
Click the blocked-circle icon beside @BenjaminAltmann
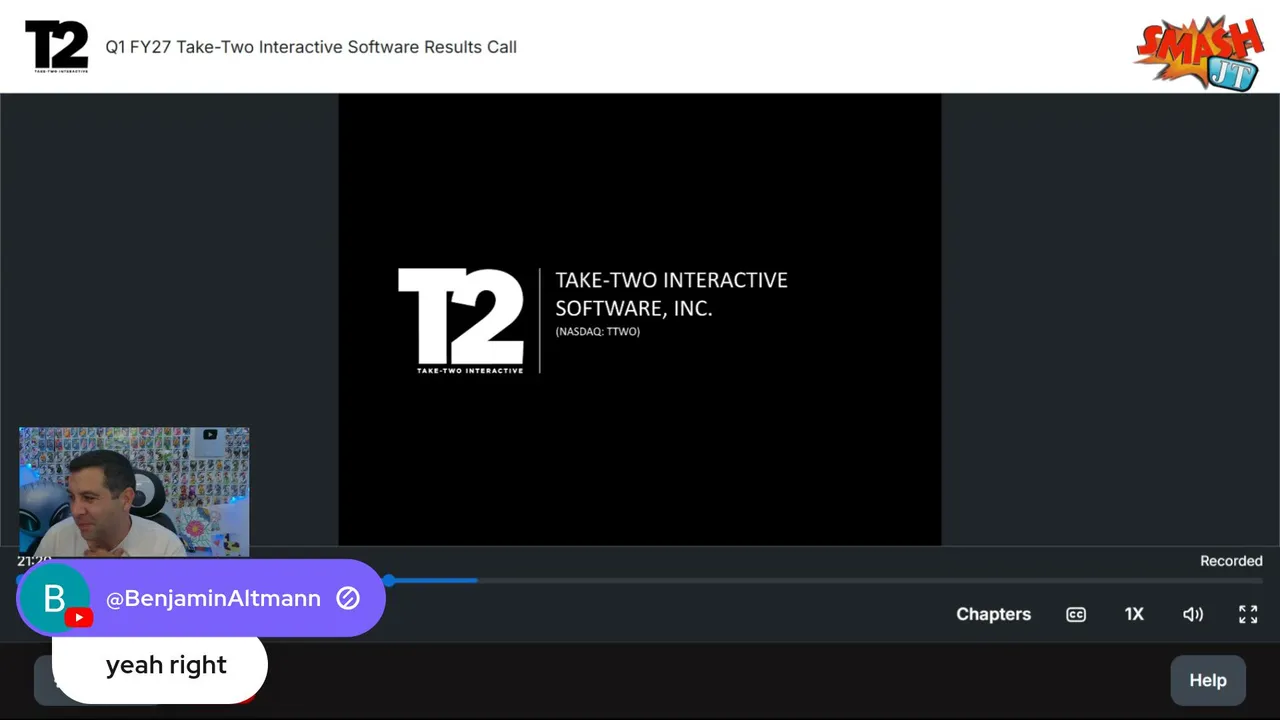click(x=348, y=598)
